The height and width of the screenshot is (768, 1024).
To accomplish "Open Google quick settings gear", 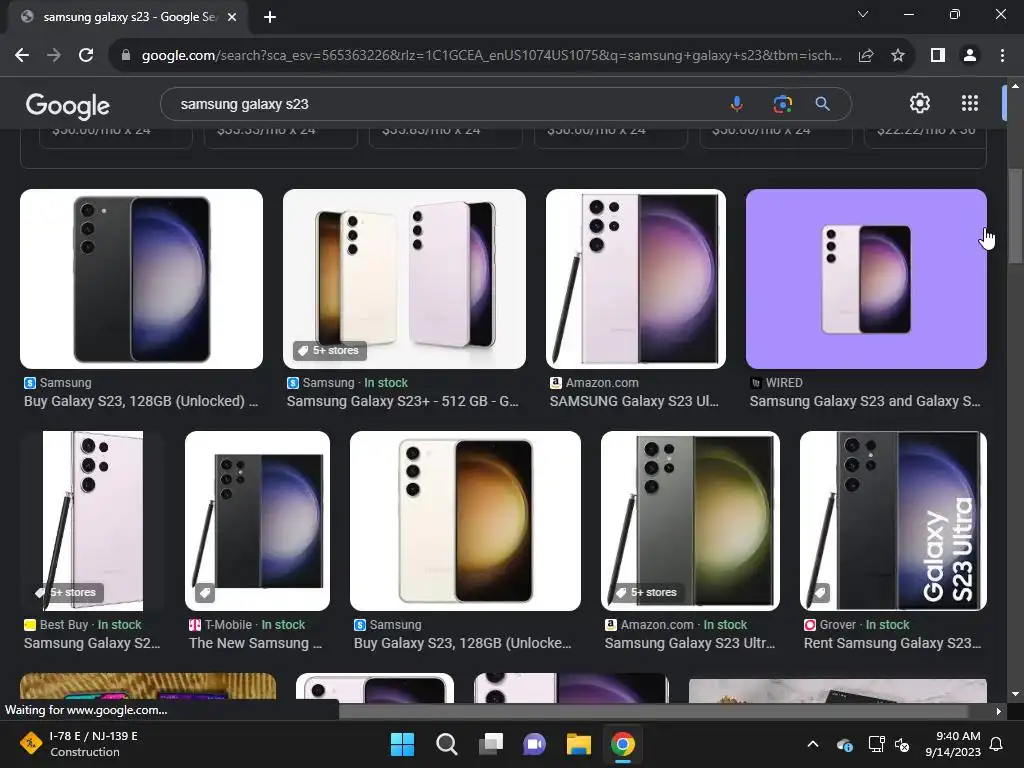I will [x=920, y=103].
